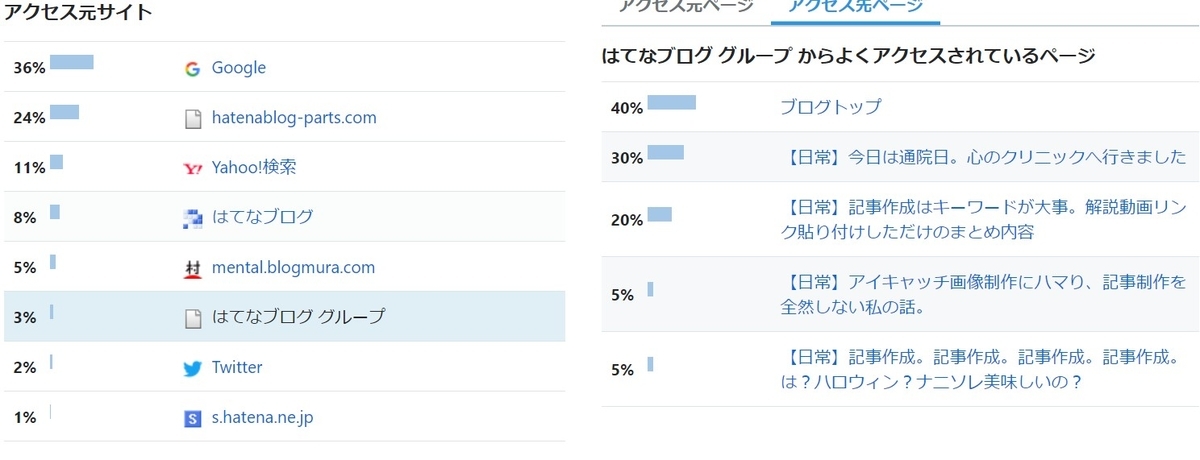
Task: Open the Google referrer link
Action: [239, 68]
